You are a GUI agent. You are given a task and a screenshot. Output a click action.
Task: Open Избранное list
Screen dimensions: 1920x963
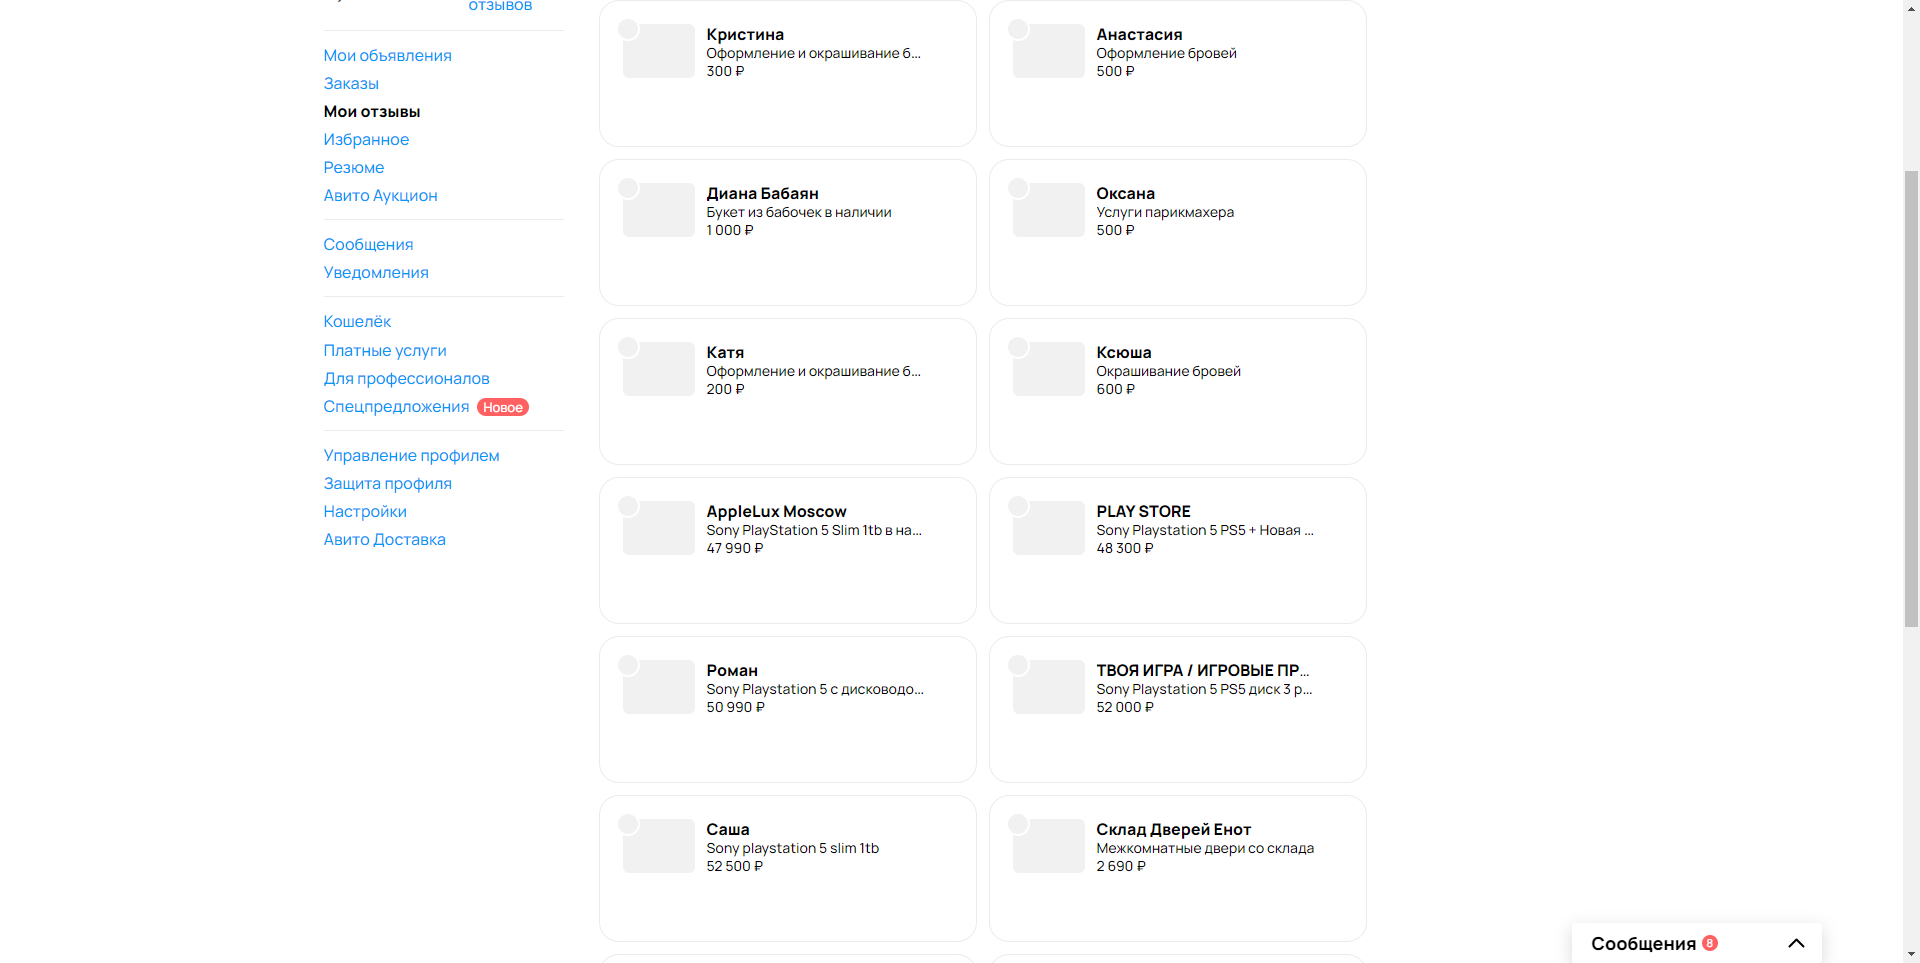pos(366,139)
